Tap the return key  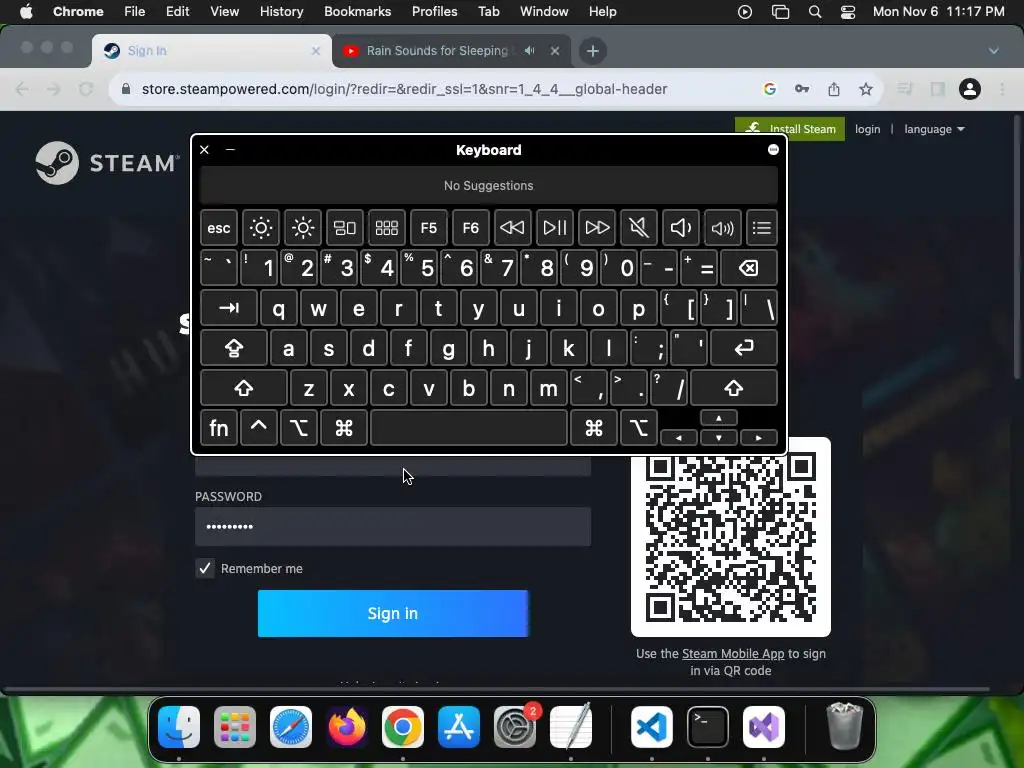[x=744, y=348]
